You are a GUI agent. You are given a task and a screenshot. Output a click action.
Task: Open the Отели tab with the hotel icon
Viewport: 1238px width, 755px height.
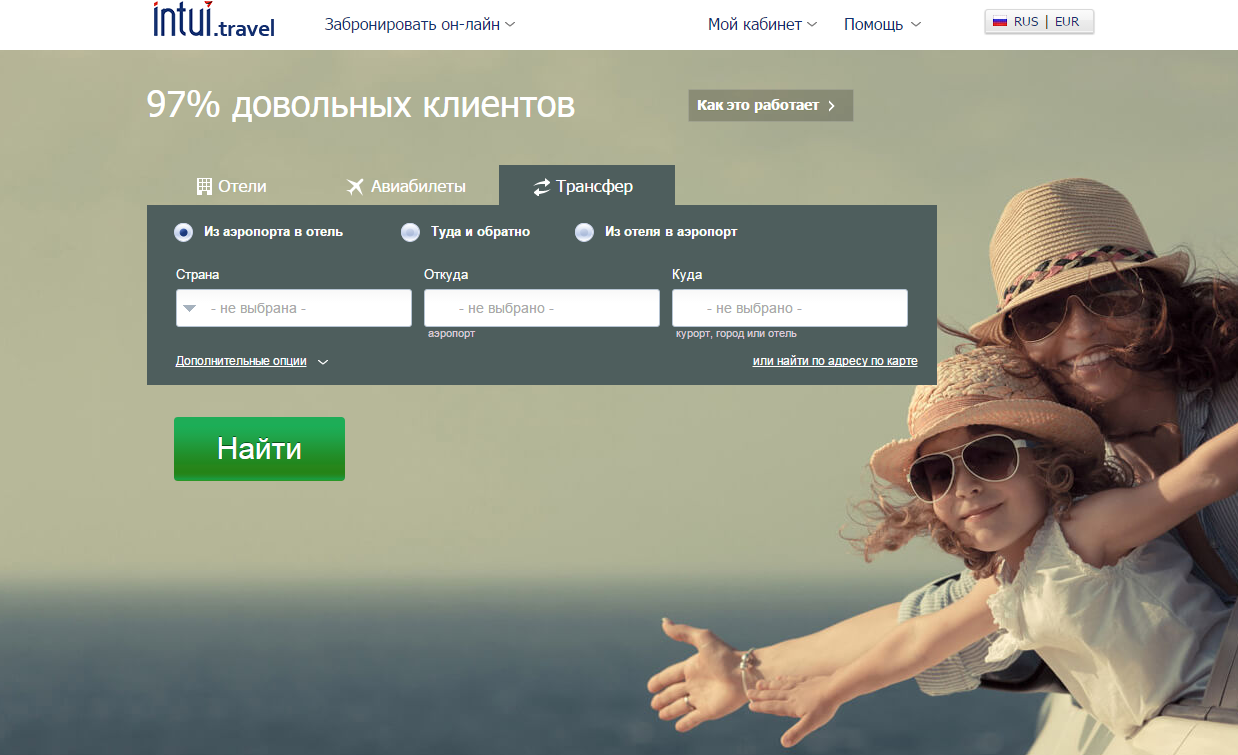tap(231, 186)
